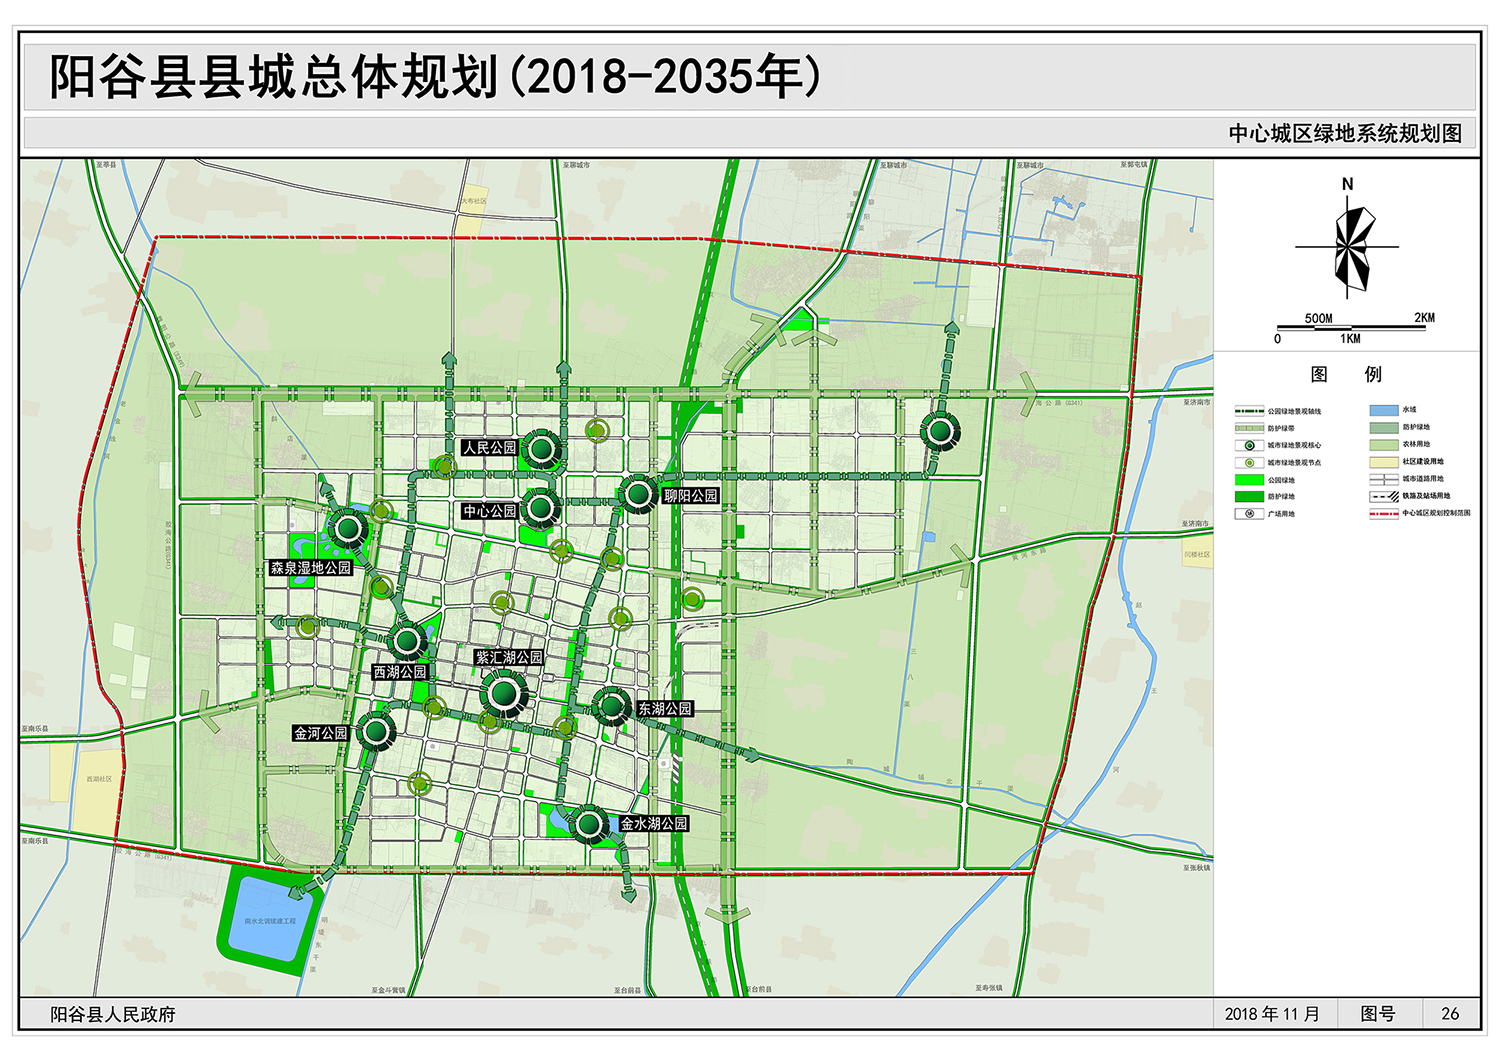Click the 西湖公园 map label
Viewport: 1500px width, 1061px height.
coord(400,672)
